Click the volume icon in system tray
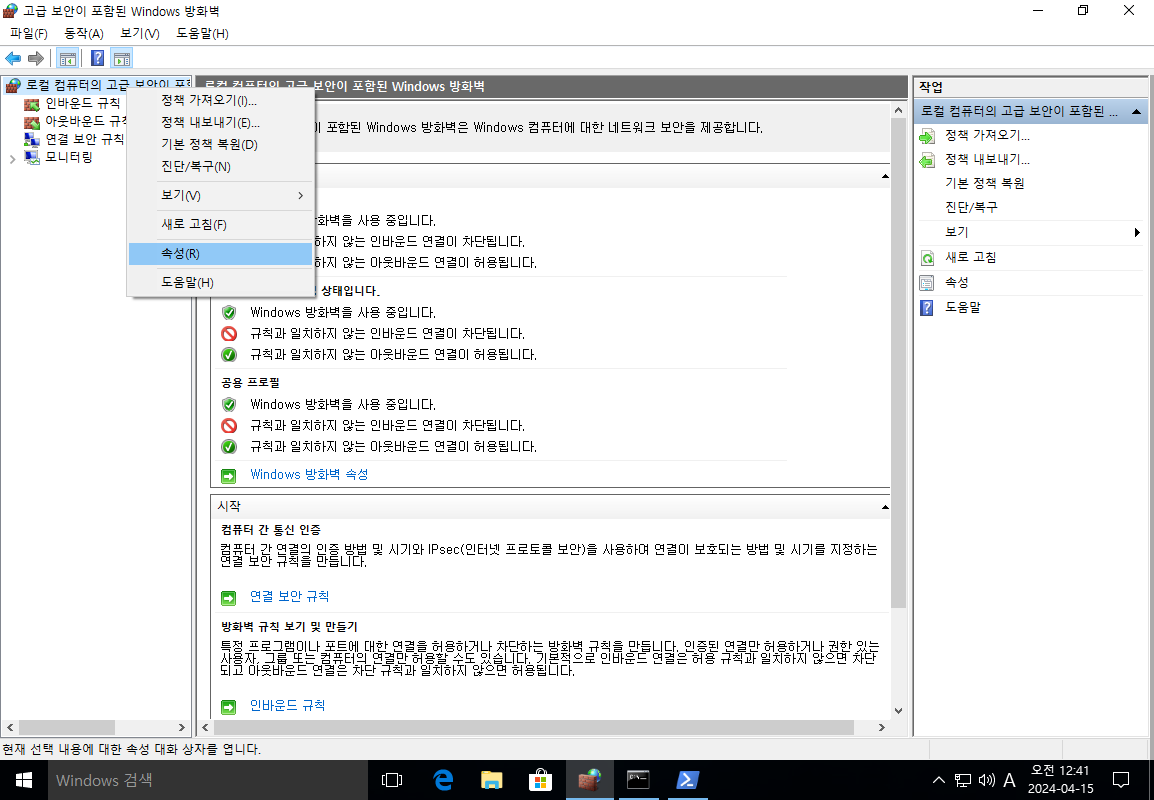 click(x=987, y=780)
